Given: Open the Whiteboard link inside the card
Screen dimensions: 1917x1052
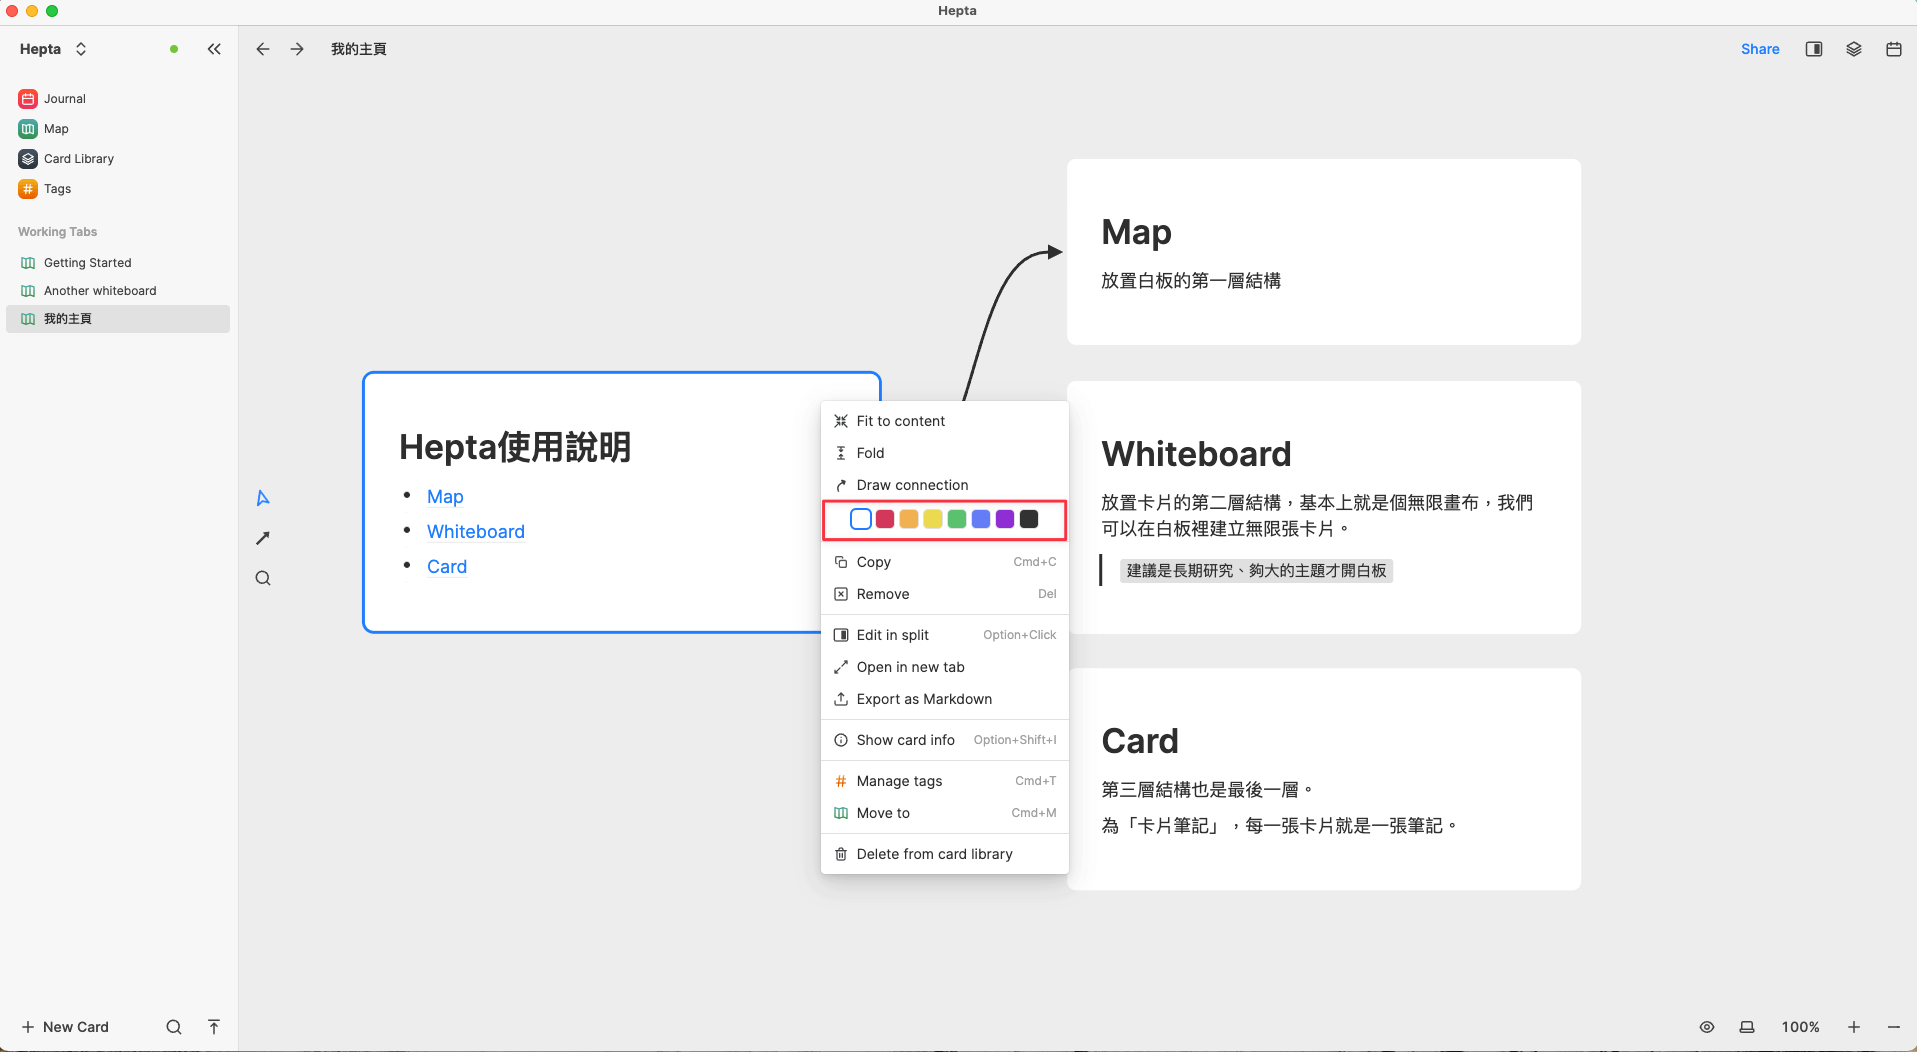Looking at the screenshot, I should 475,531.
